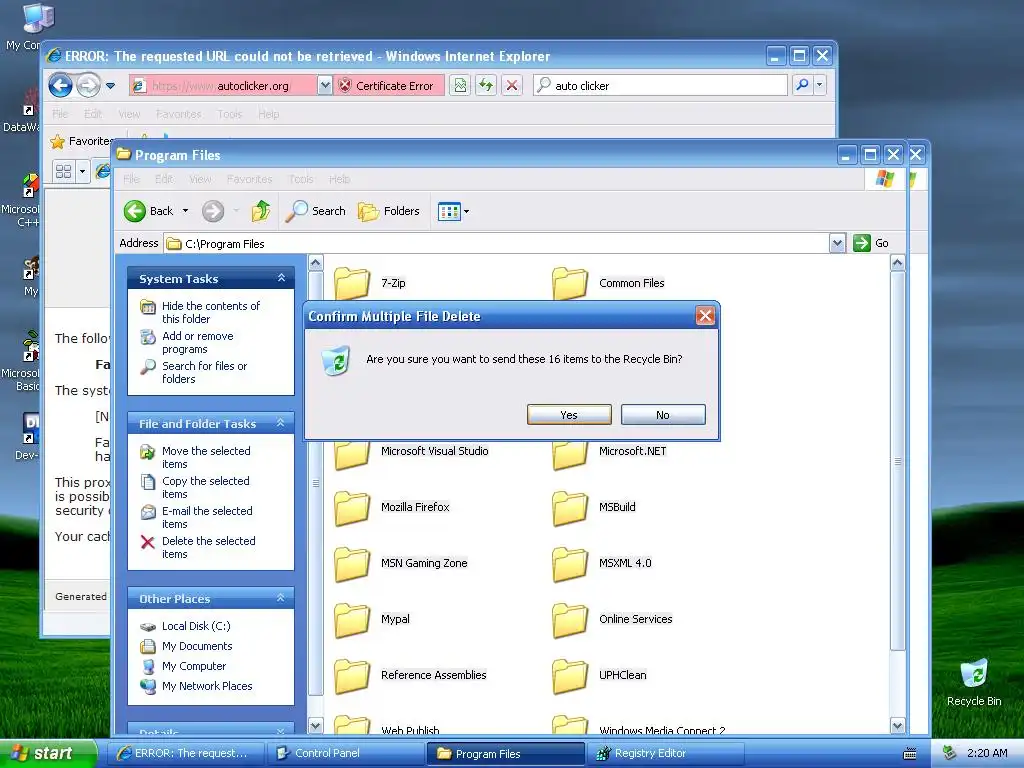Click the Back arrow in Program Files window
The height and width of the screenshot is (768, 1024).
(x=135, y=211)
